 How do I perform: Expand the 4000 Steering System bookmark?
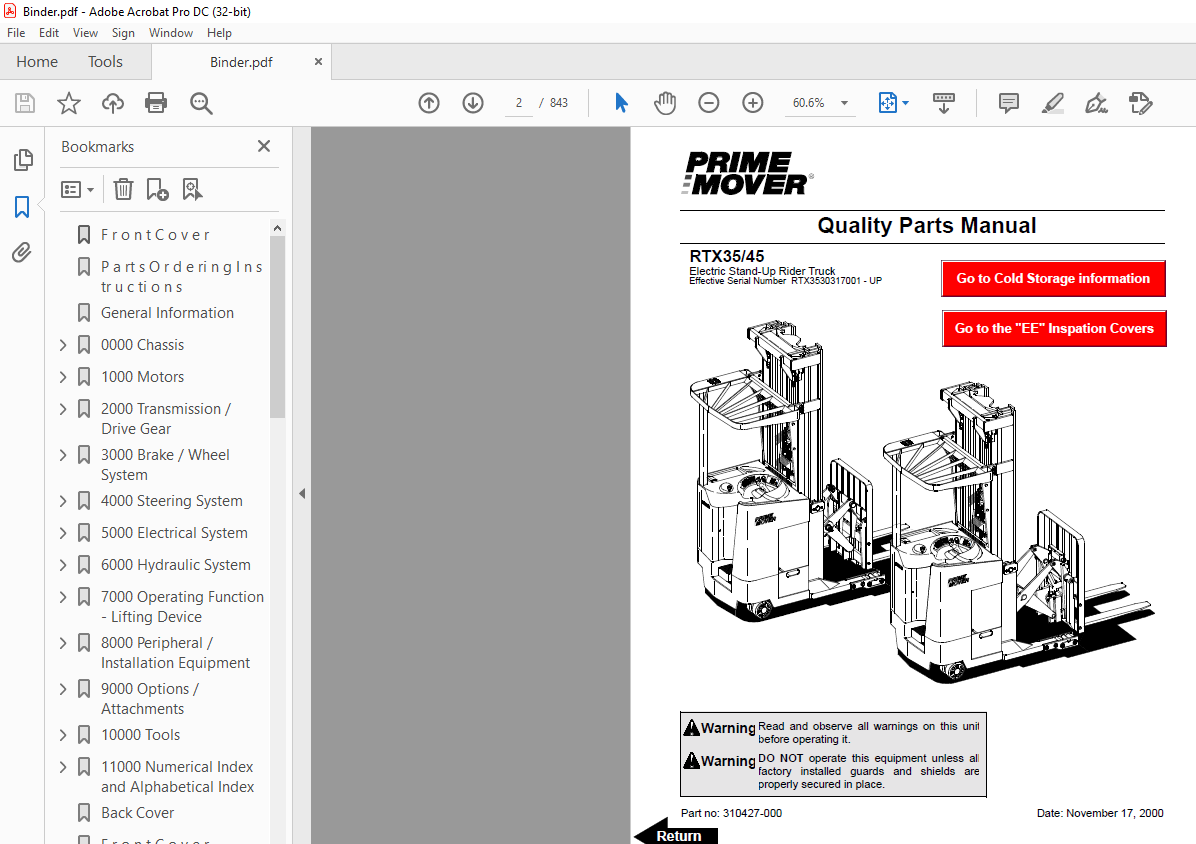click(x=63, y=502)
